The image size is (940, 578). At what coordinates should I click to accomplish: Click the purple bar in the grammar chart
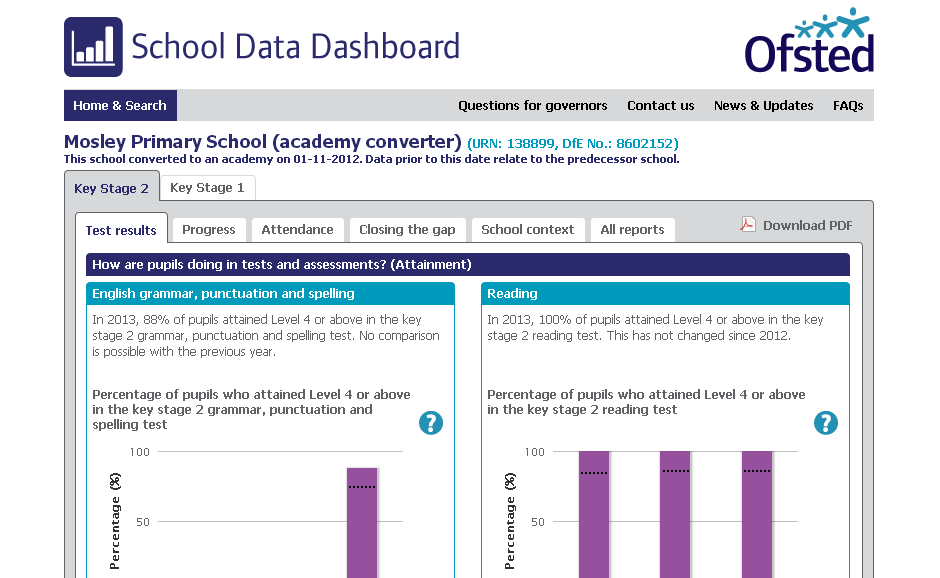click(362, 523)
